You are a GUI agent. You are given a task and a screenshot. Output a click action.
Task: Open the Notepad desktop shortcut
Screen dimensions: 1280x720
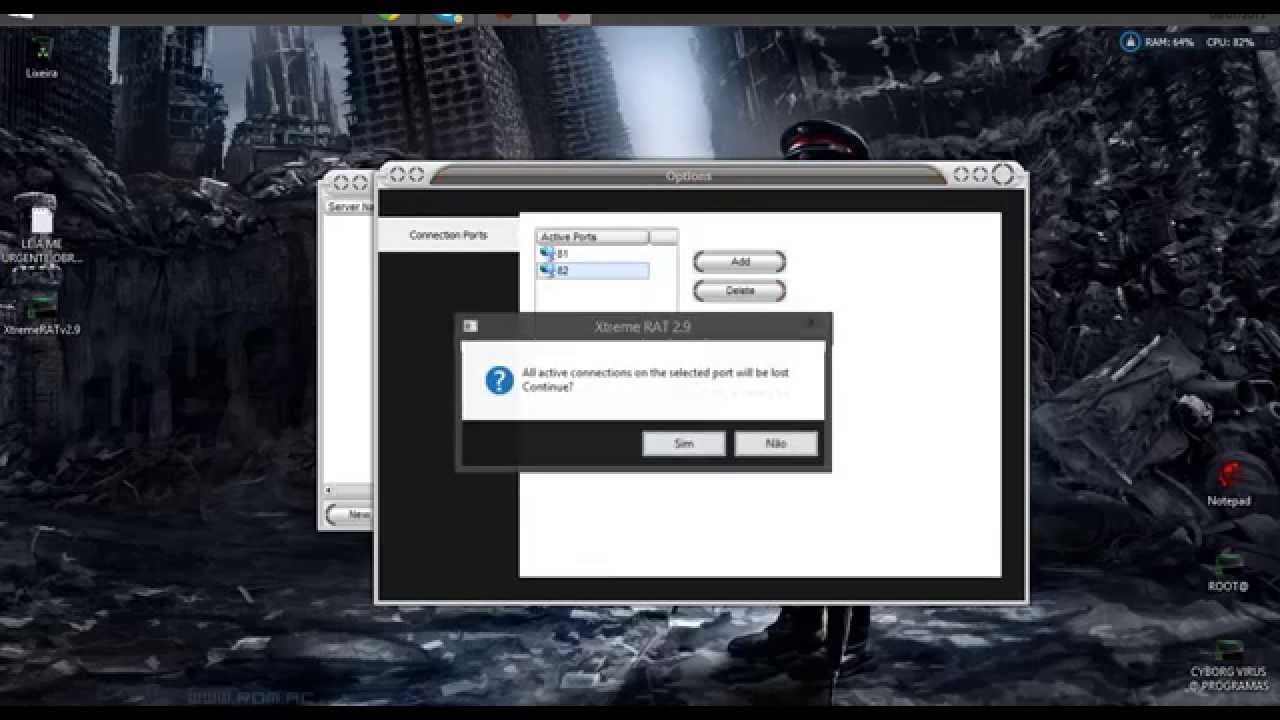click(1229, 483)
